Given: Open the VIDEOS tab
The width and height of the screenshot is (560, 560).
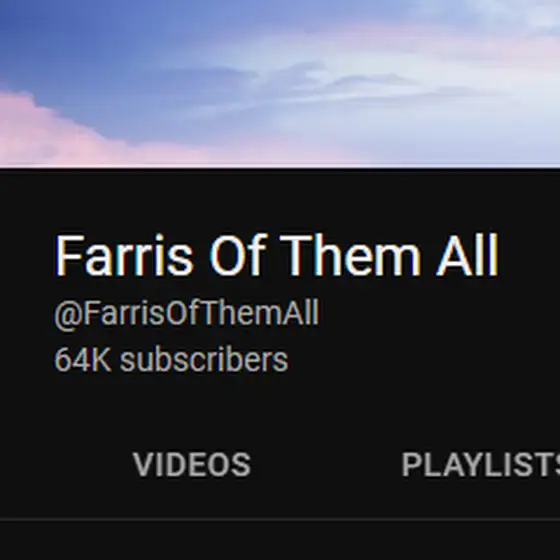Looking at the screenshot, I should [192, 464].
